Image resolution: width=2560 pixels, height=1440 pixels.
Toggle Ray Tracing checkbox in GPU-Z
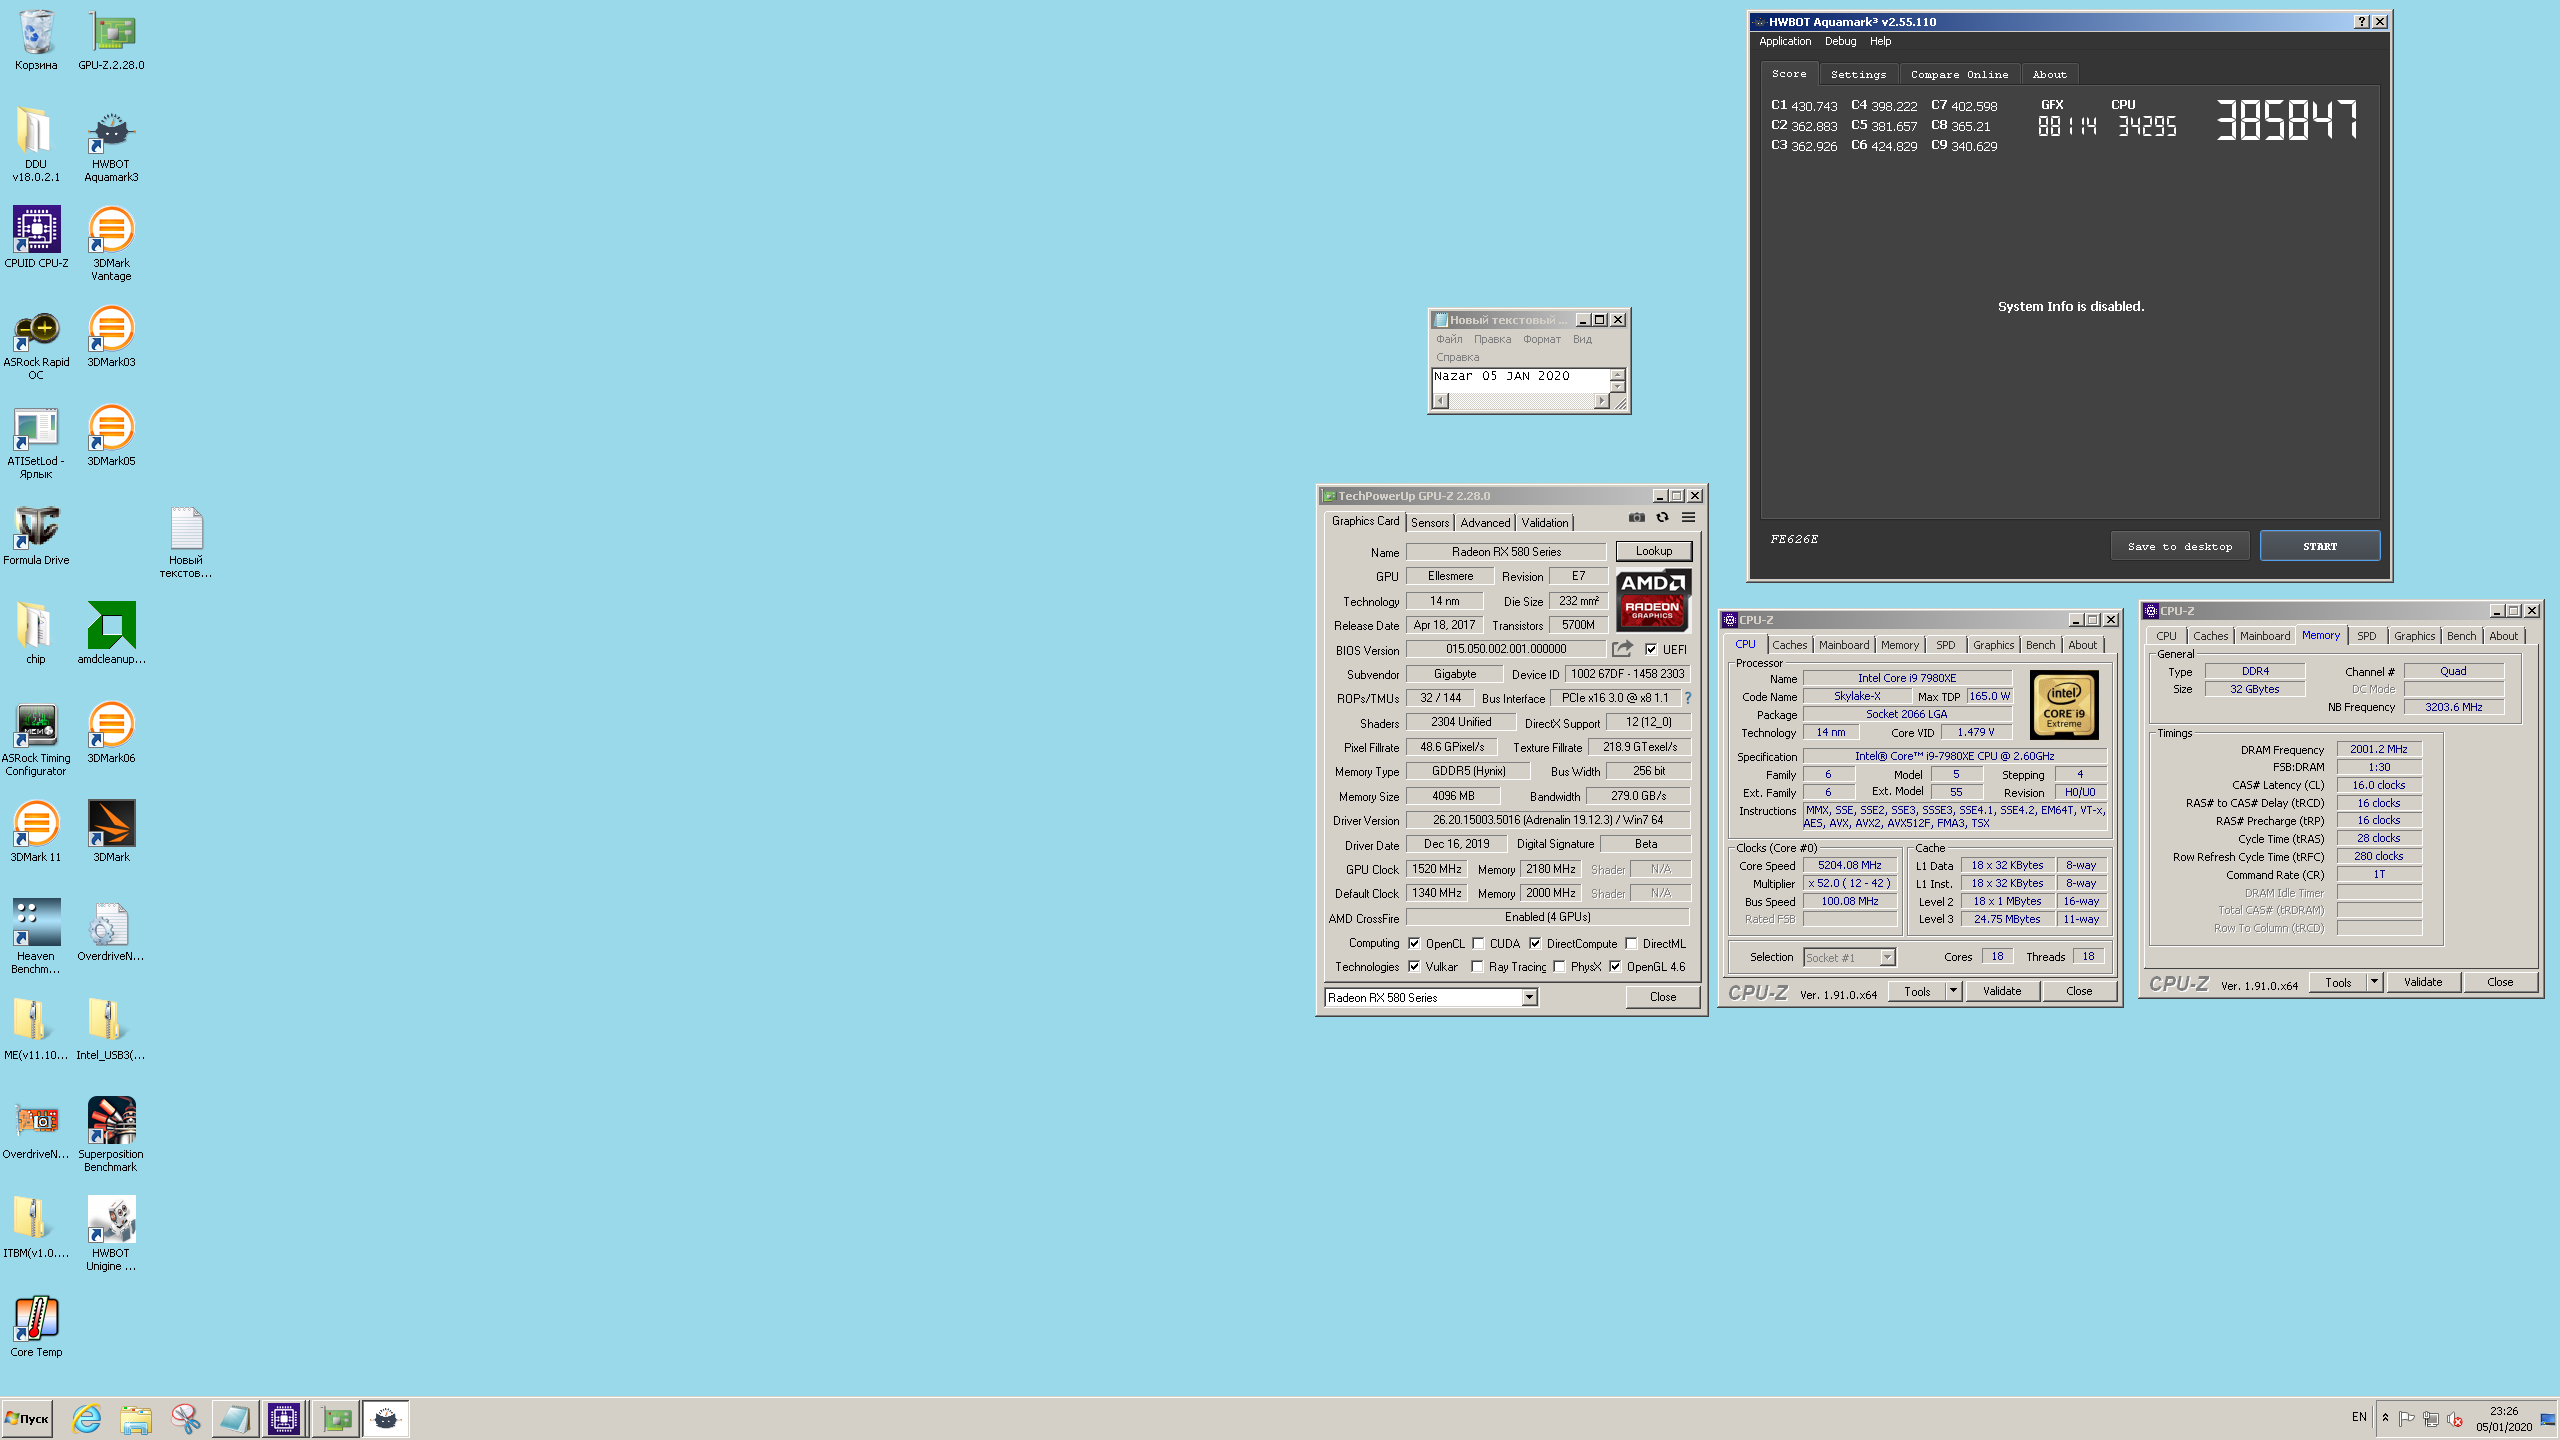coord(1477,966)
